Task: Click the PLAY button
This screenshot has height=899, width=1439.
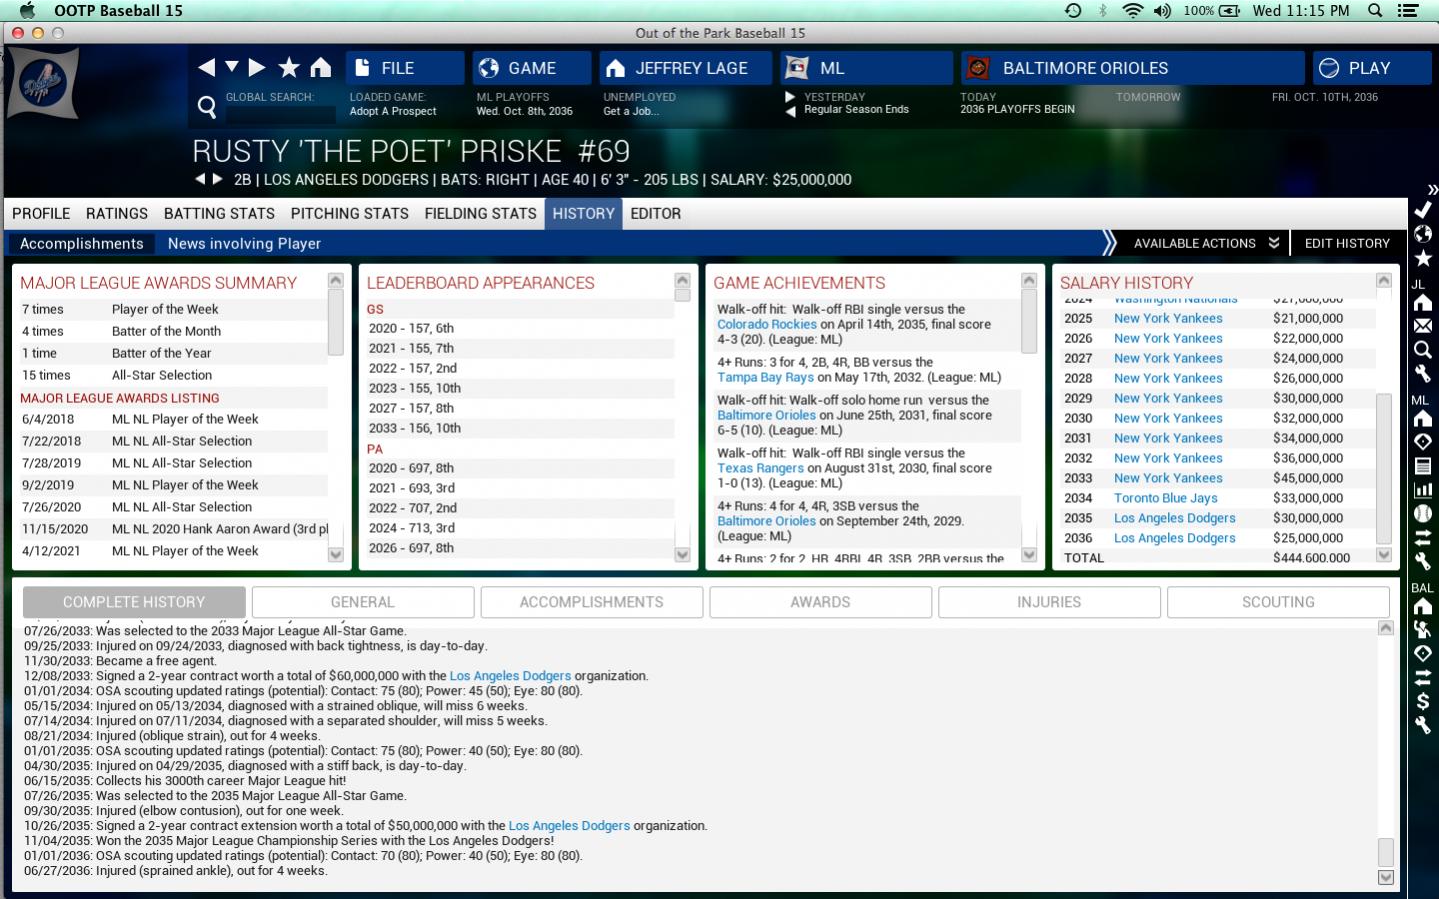Action: point(1372,68)
